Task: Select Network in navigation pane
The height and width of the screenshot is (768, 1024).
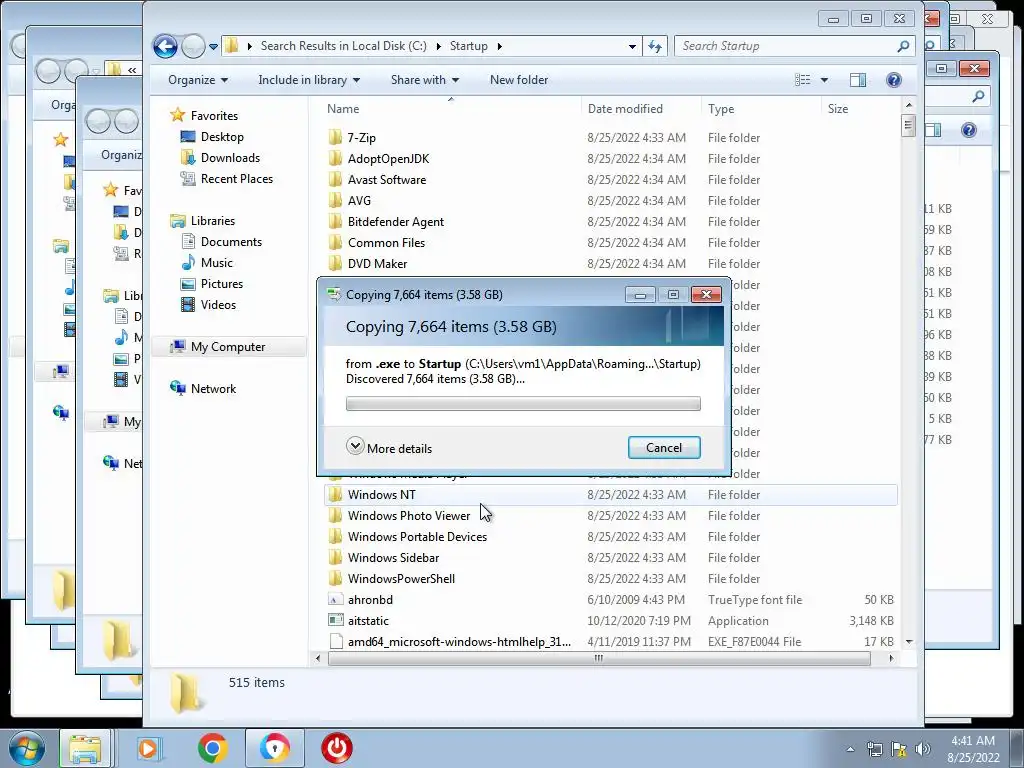Action: [213, 389]
